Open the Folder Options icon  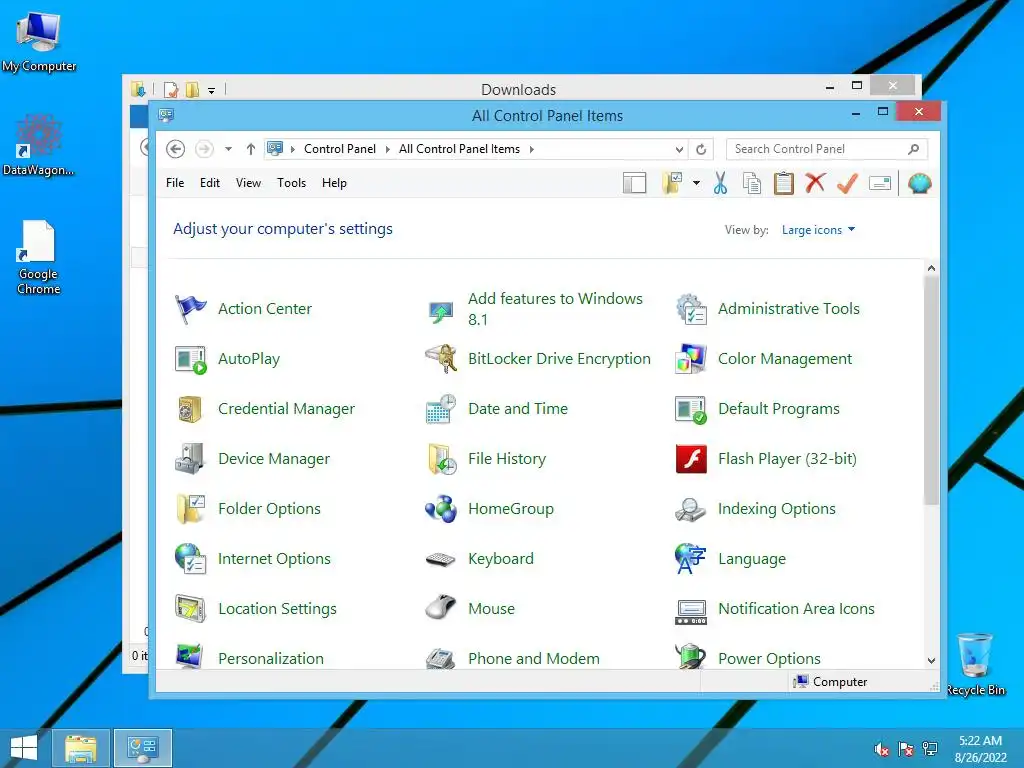pyautogui.click(x=191, y=509)
